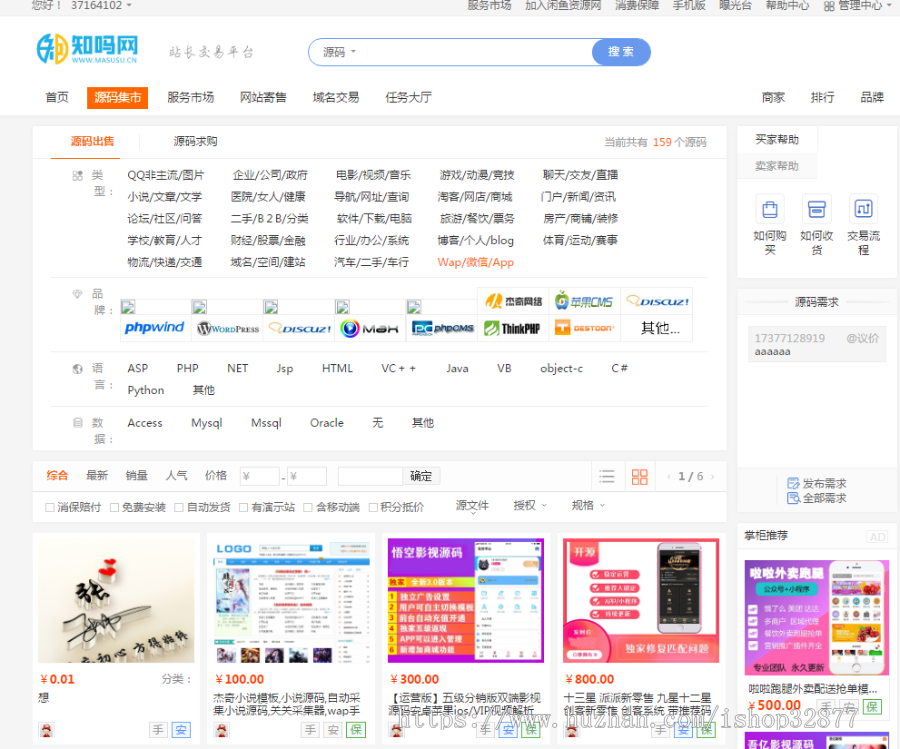Screen dimensions: 900x749
Task: Open the 源码 search type dropdown
Action: tap(339, 52)
